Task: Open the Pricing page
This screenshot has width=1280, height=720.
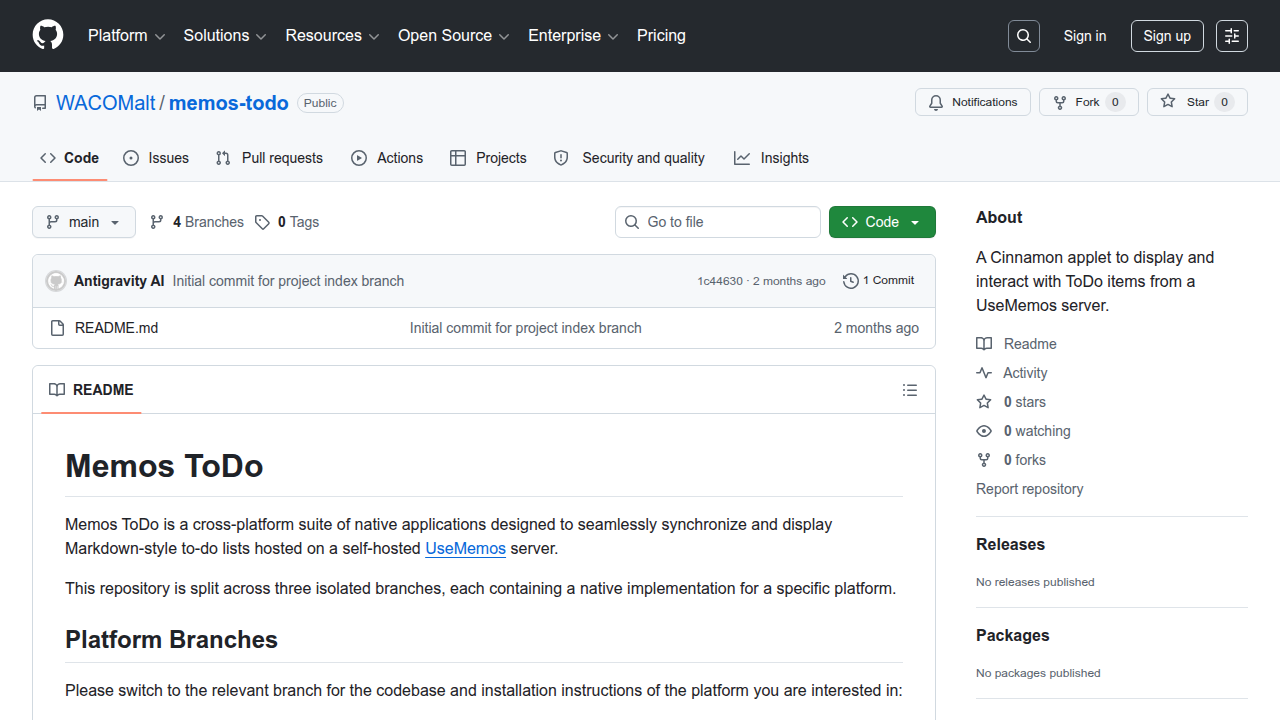Action: [x=661, y=36]
